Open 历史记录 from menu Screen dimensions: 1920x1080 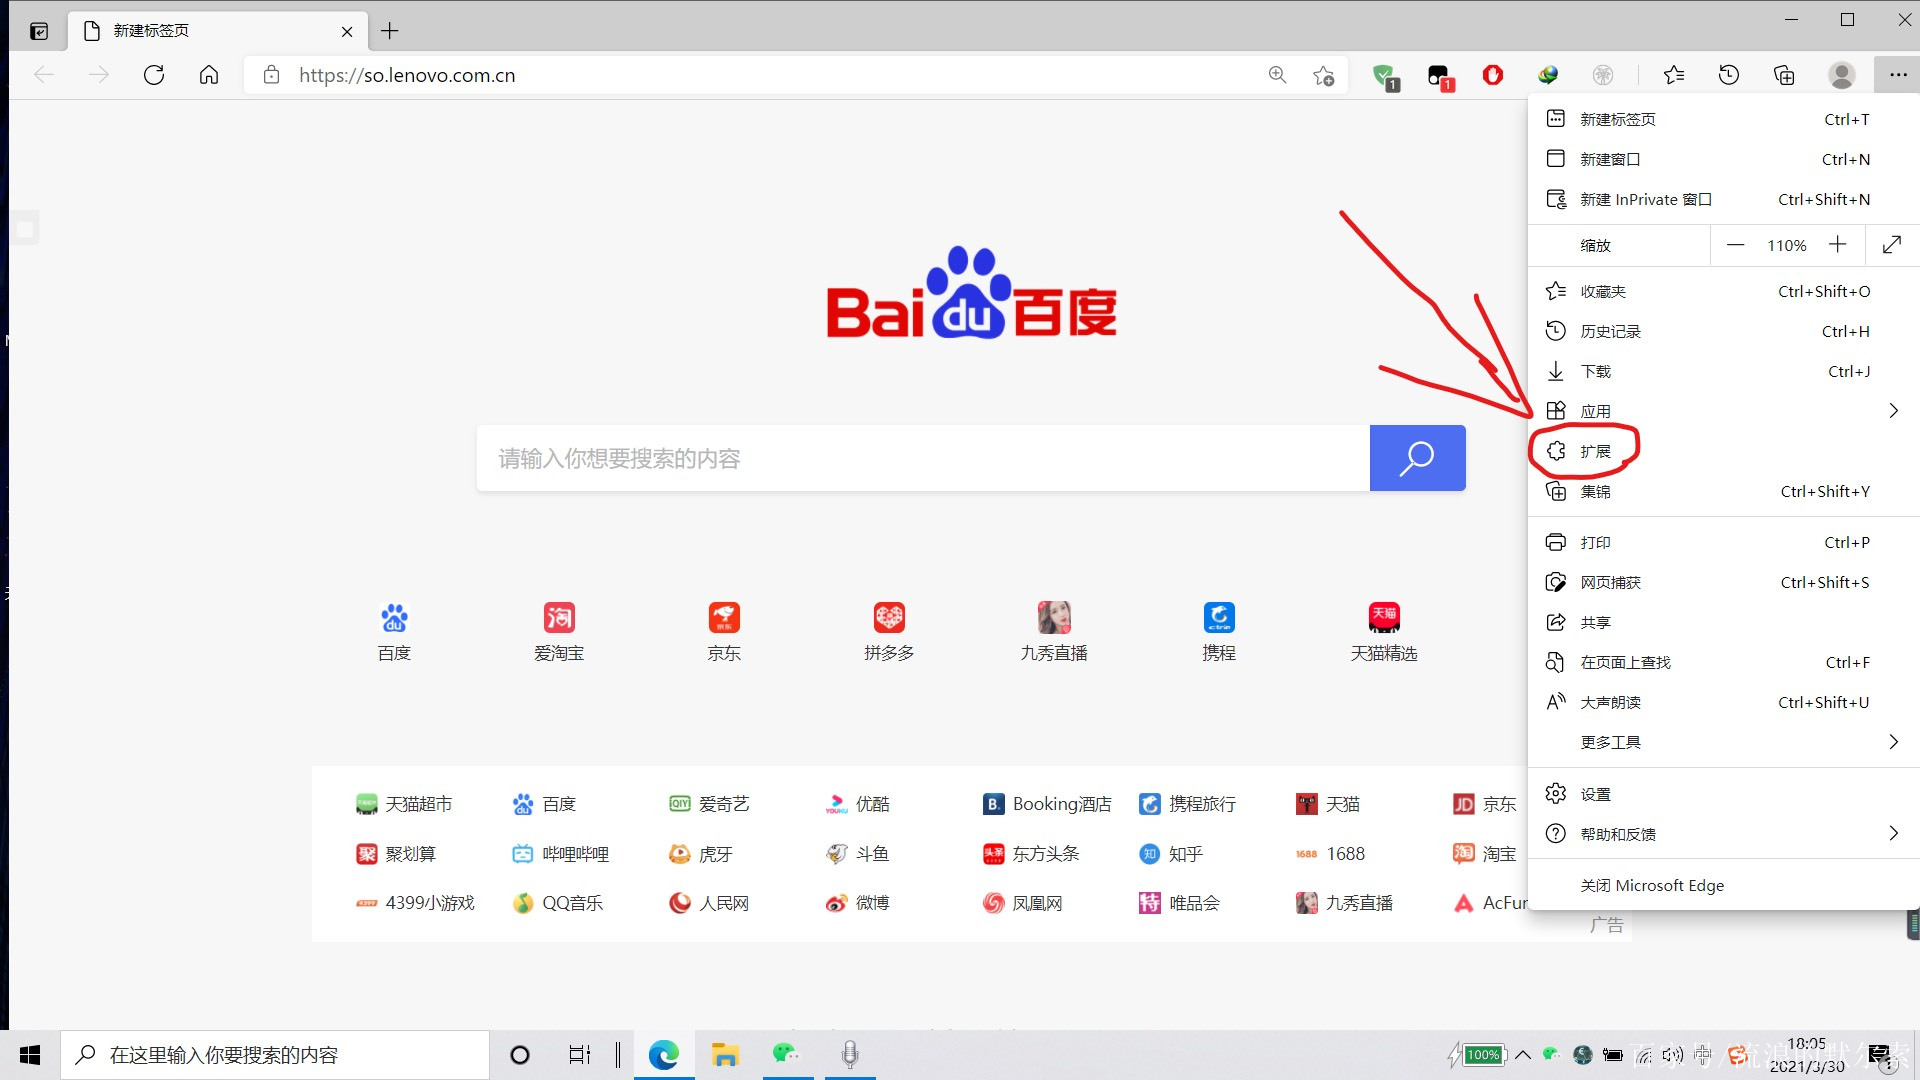pyautogui.click(x=1724, y=331)
